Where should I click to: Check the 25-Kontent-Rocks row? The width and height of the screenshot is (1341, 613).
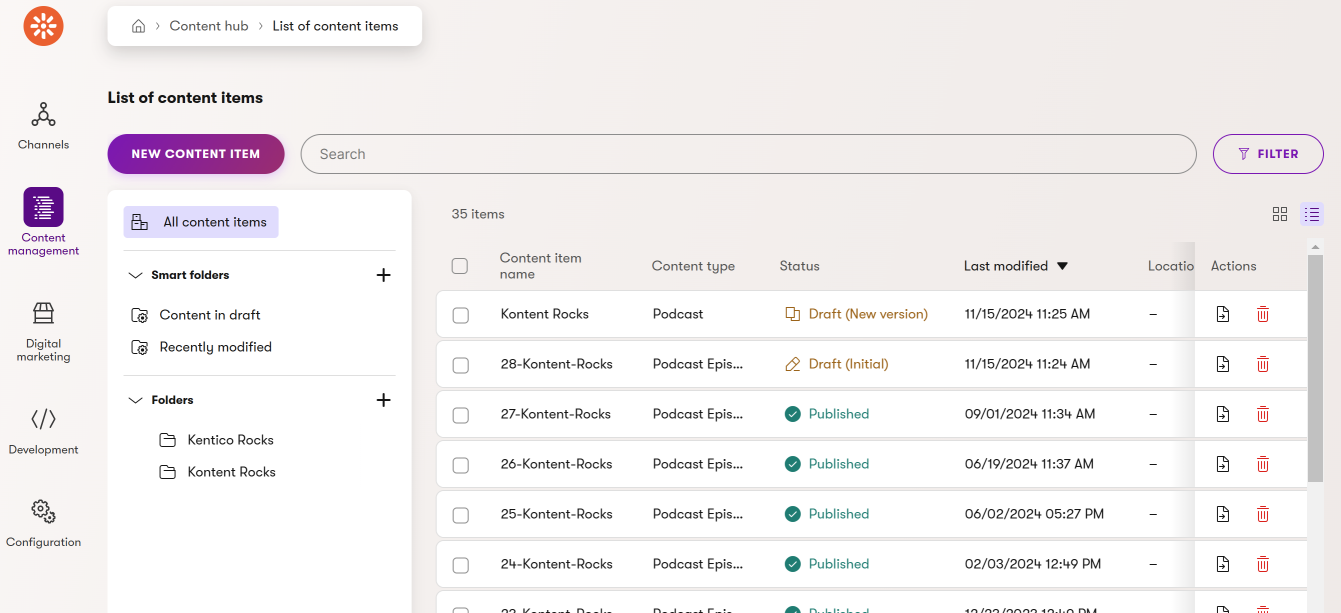click(461, 515)
